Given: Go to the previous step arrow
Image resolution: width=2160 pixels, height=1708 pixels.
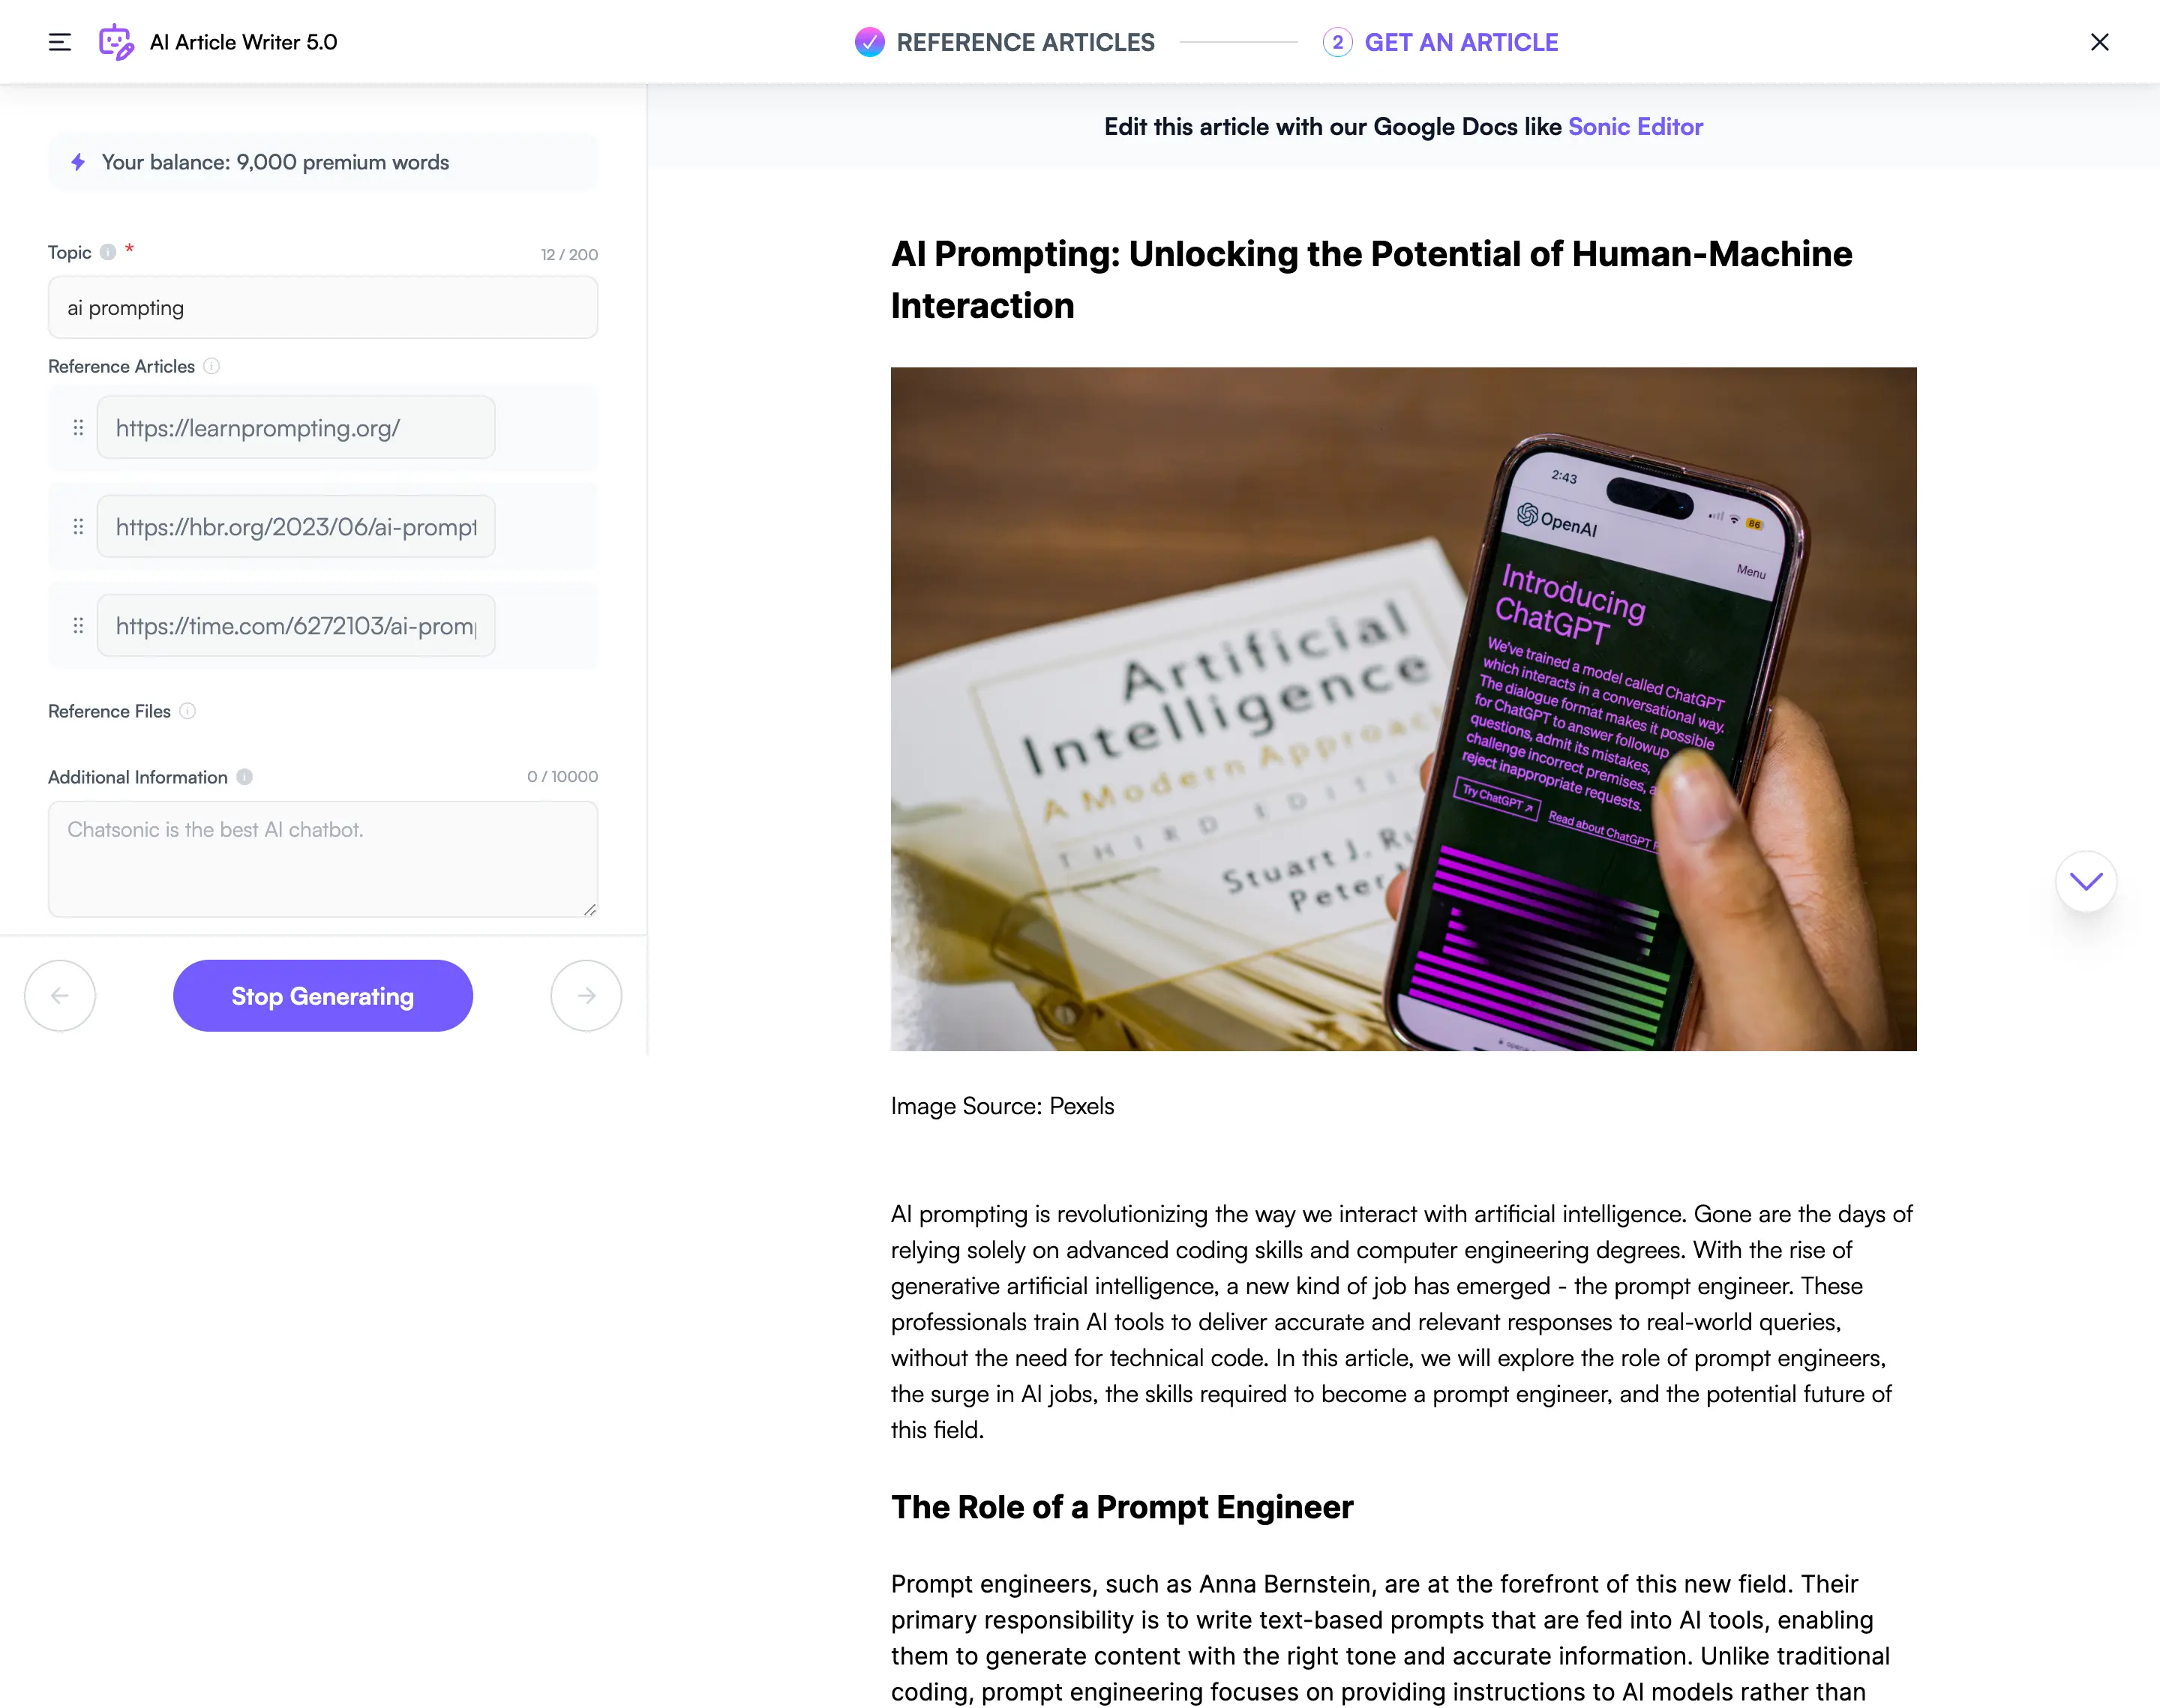Looking at the screenshot, I should click(x=60, y=996).
